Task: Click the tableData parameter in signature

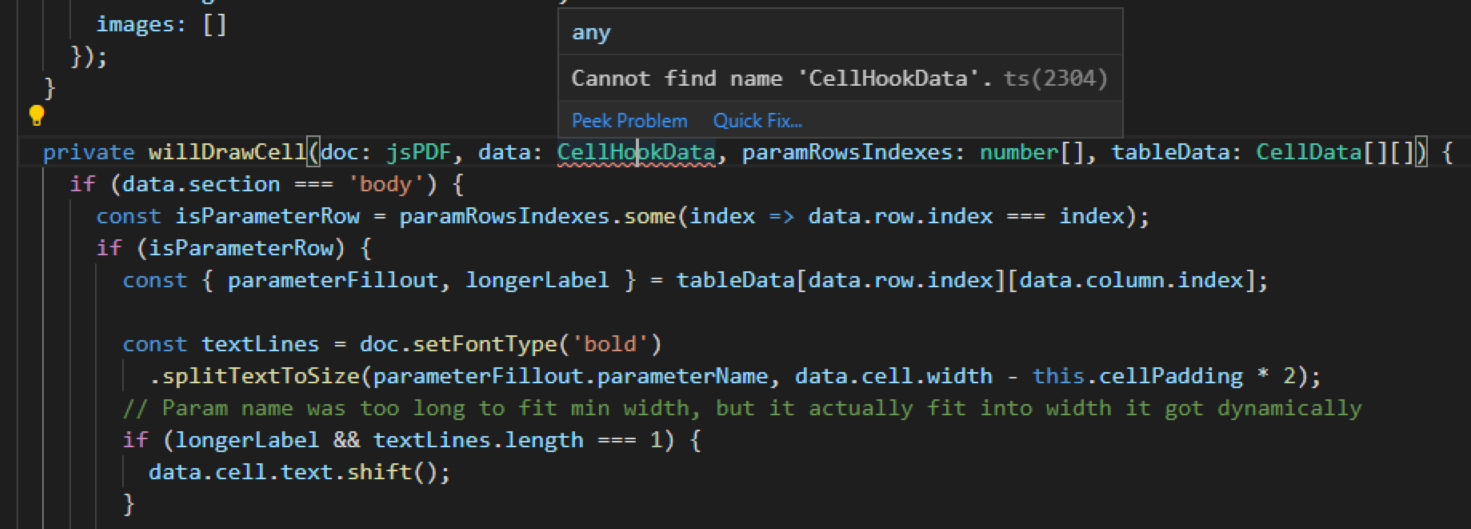Action: tap(1171, 152)
